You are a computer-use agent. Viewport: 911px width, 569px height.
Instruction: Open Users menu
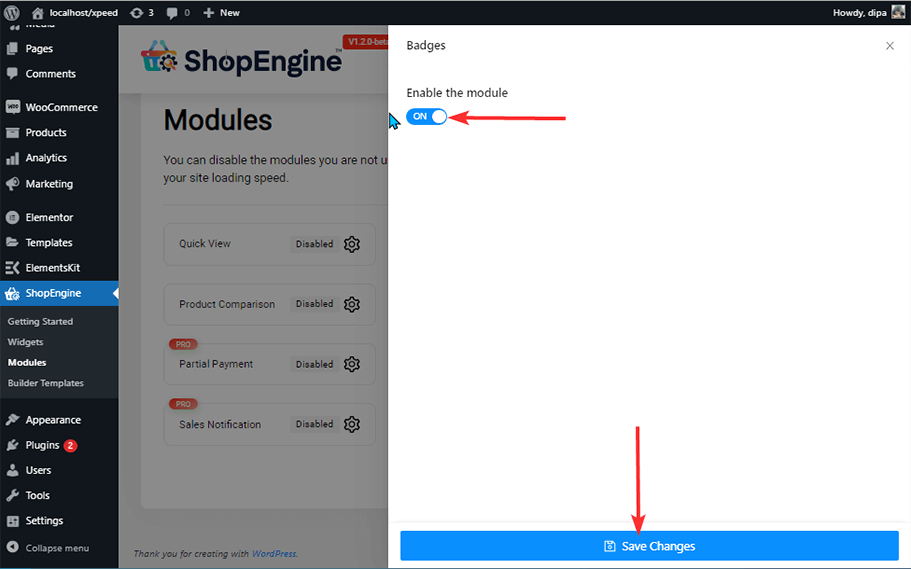(x=38, y=470)
